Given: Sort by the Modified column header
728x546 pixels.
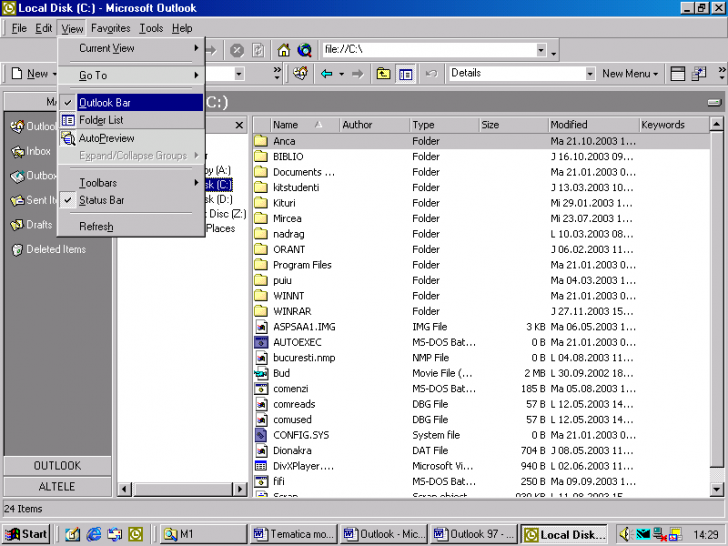Looking at the screenshot, I should coord(593,125).
